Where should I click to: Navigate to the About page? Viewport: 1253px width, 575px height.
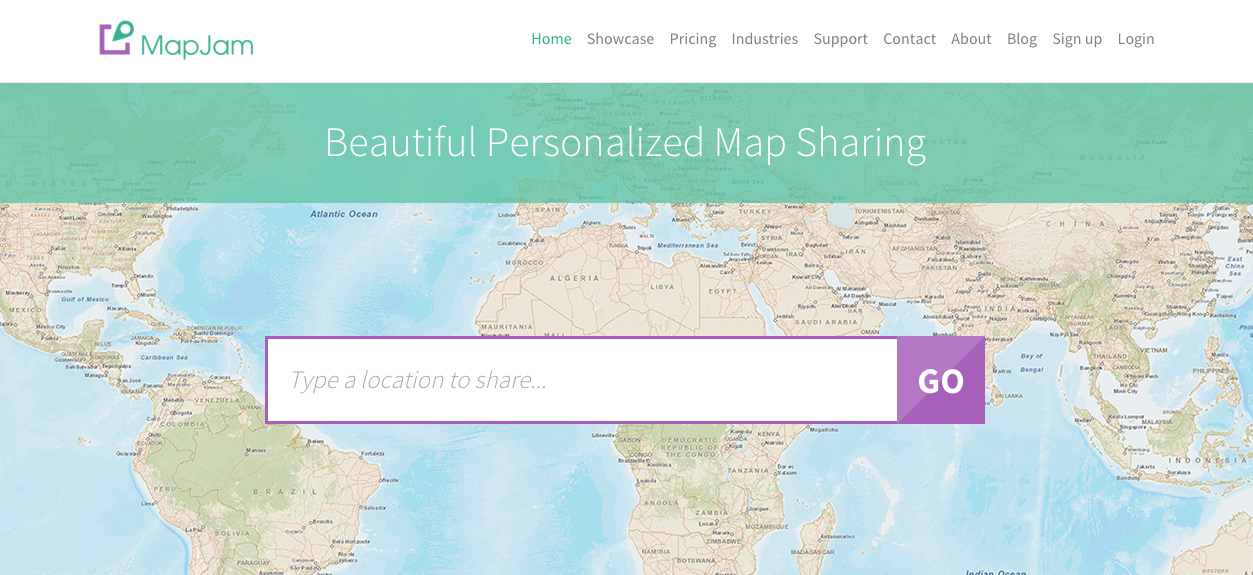click(x=971, y=39)
